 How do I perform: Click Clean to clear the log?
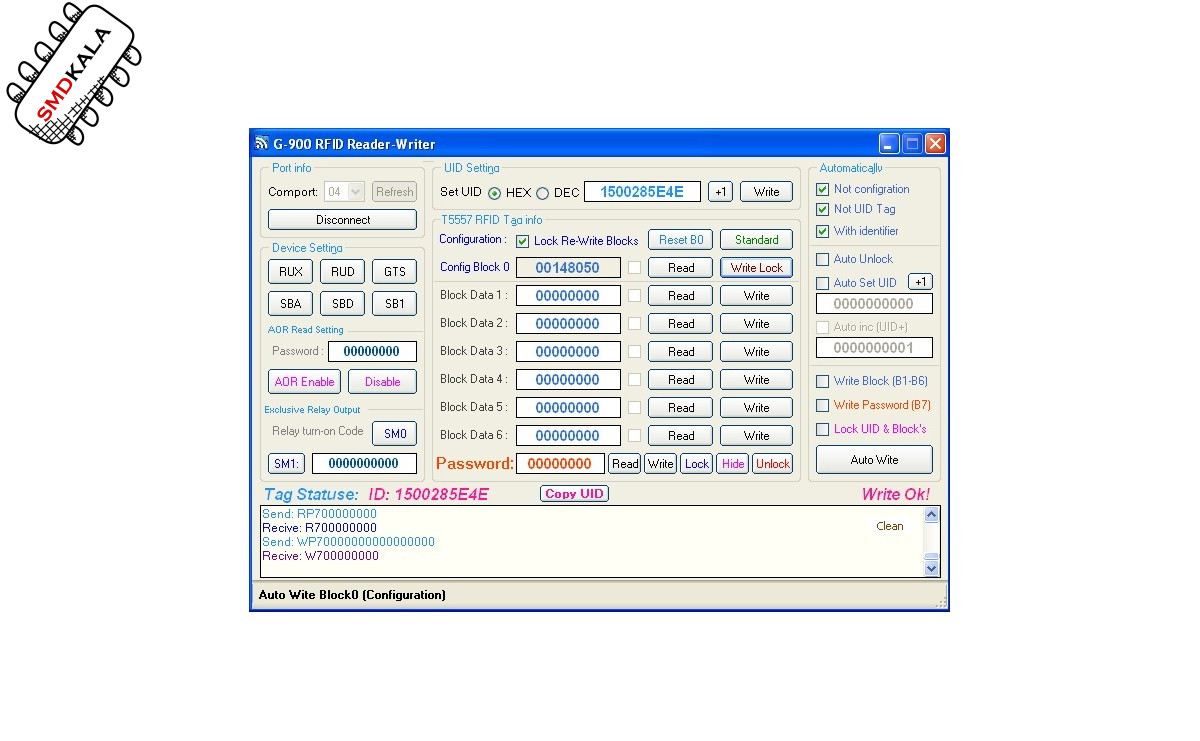pos(889,526)
